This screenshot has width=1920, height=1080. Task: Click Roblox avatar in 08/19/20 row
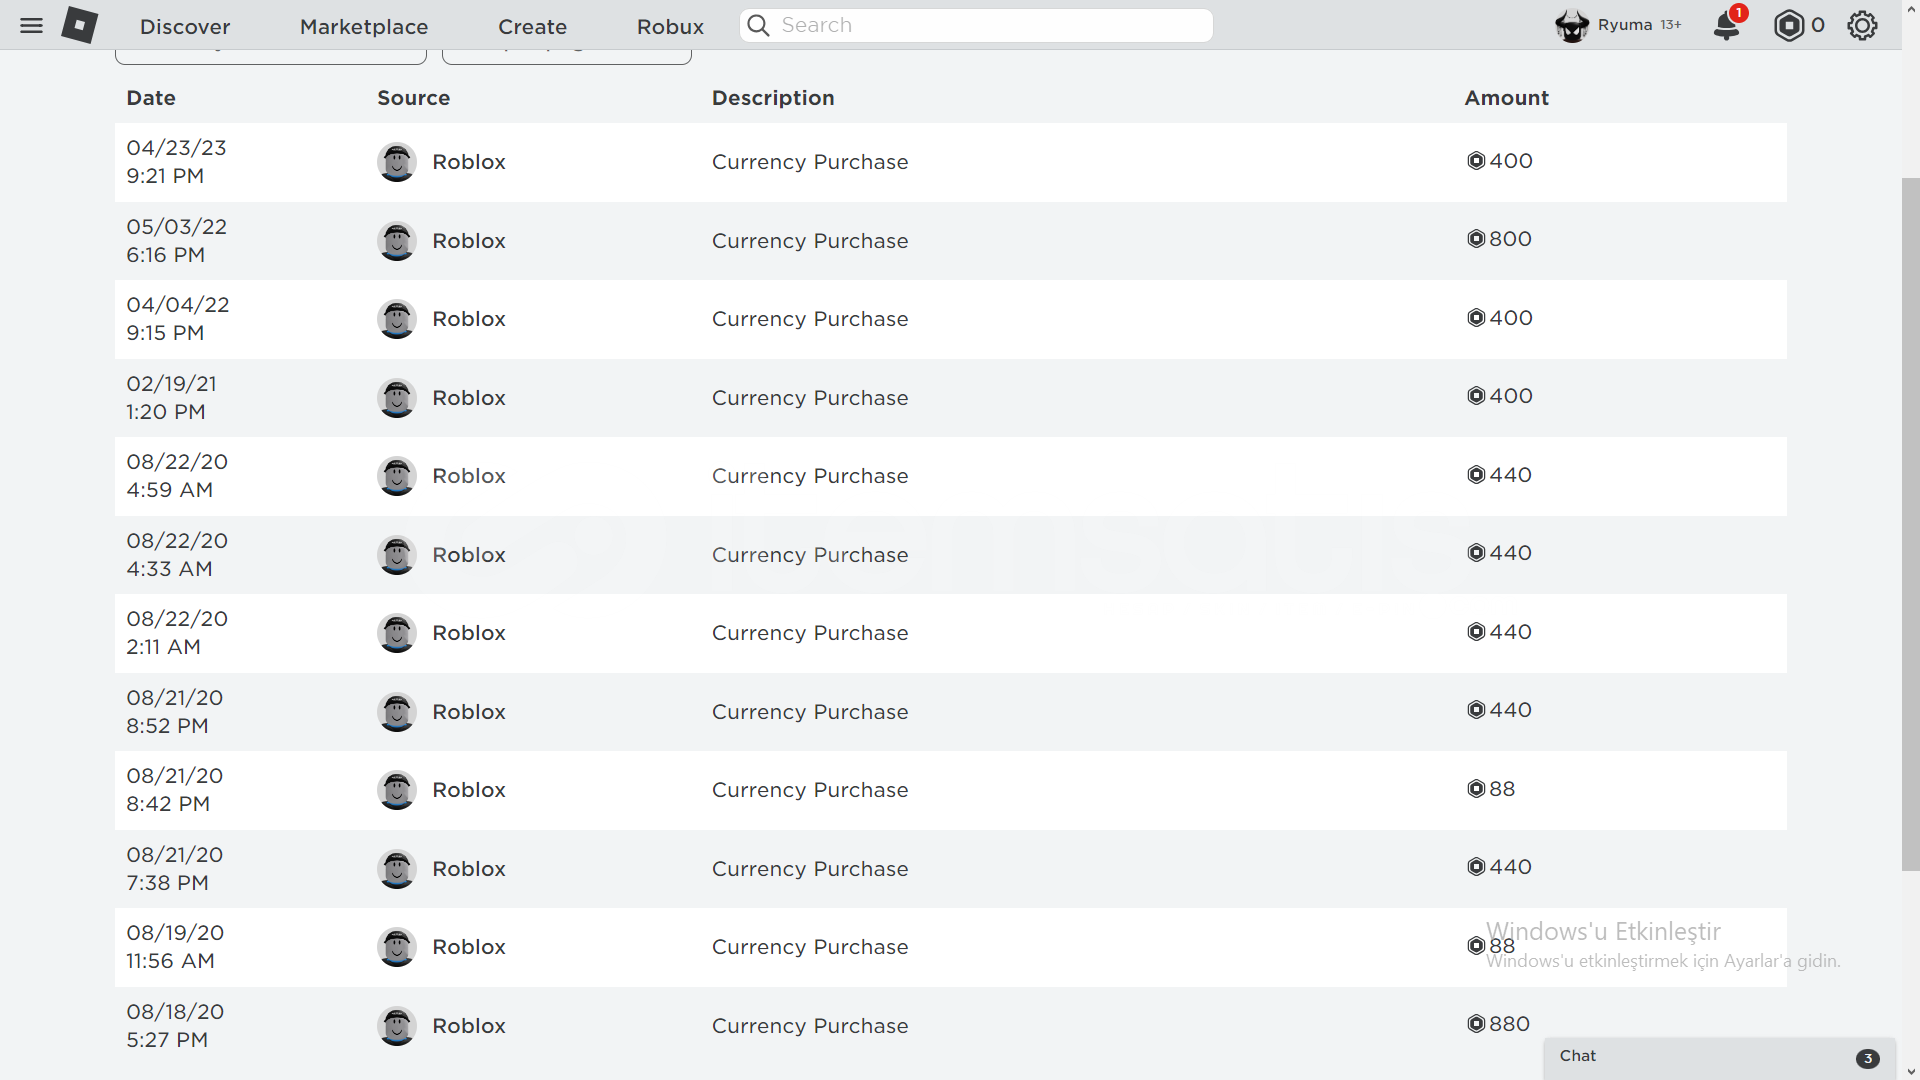(397, 947)
